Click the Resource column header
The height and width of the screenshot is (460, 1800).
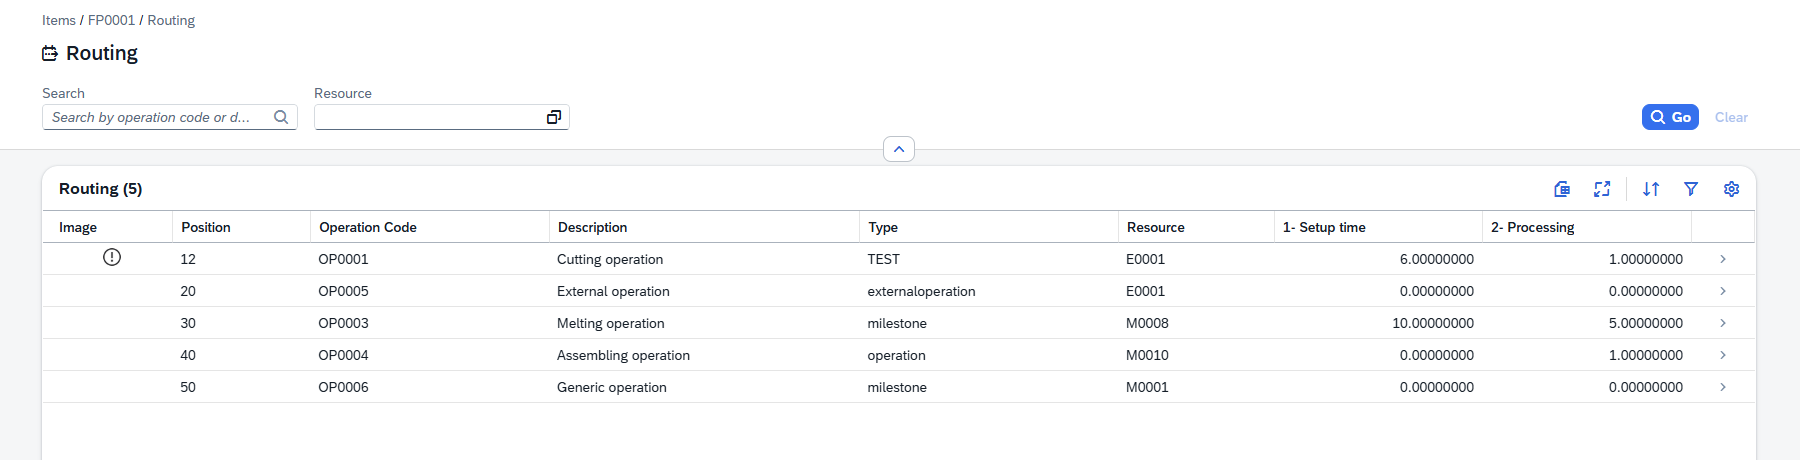pyautogui.click(x=1197, y=227)
